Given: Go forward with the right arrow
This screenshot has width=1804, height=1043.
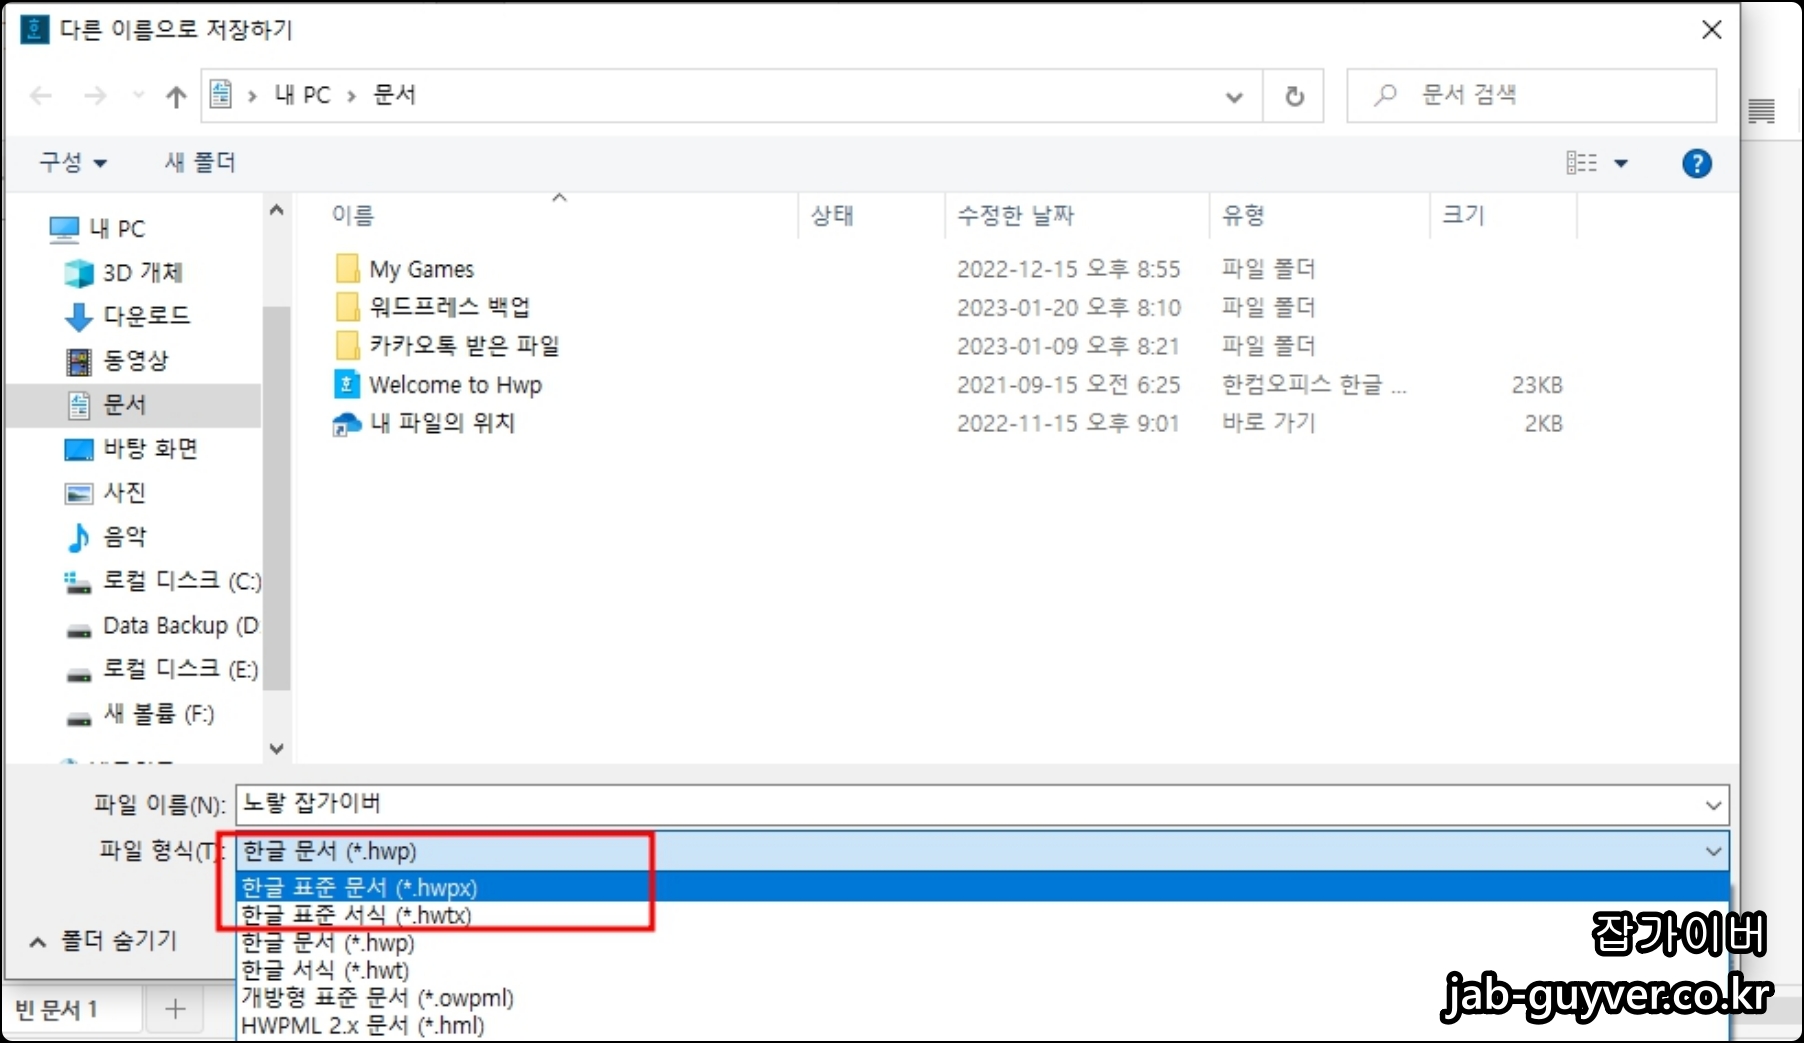Looking at the screenshot, I should coord(95,96).
